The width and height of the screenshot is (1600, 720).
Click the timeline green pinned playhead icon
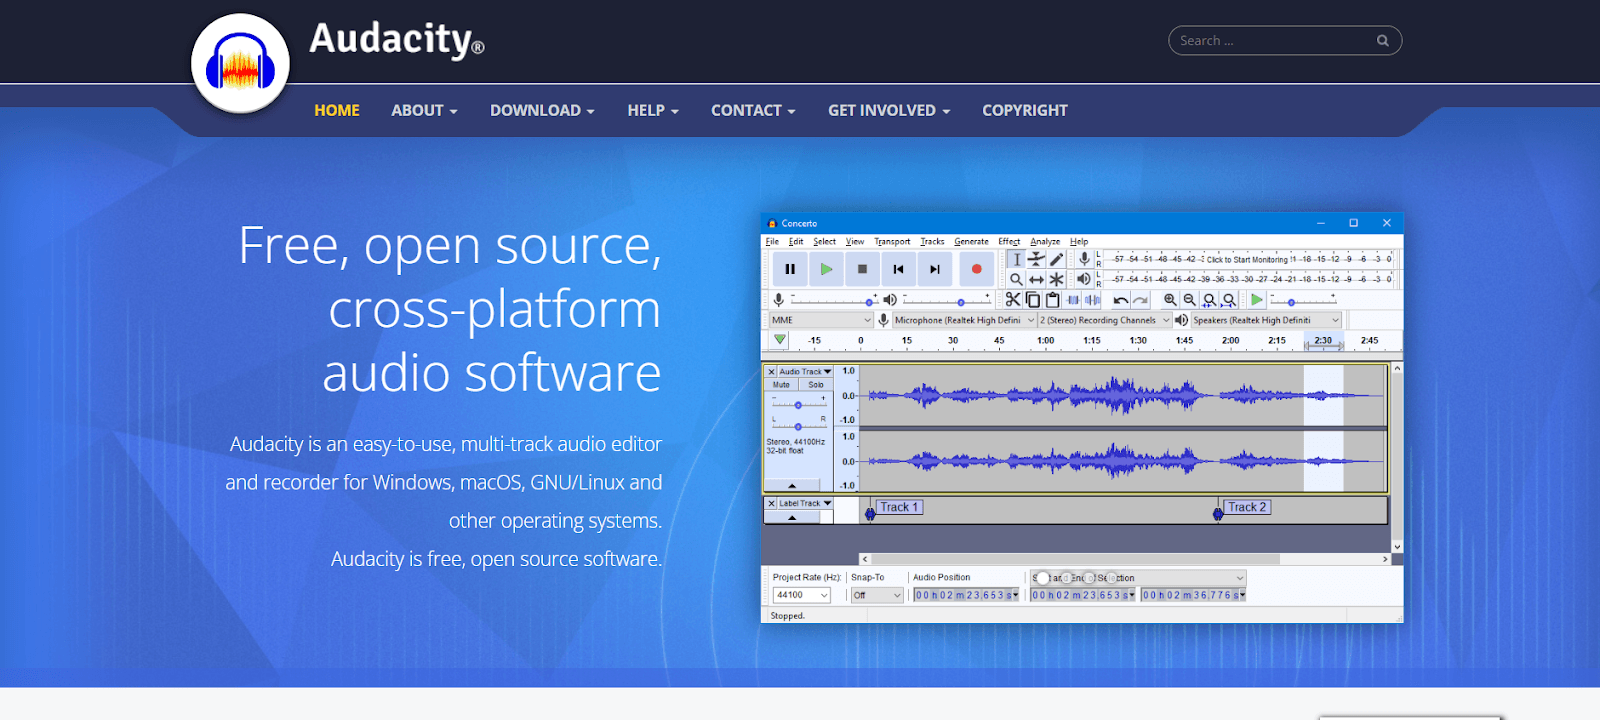tap(780, 340)
